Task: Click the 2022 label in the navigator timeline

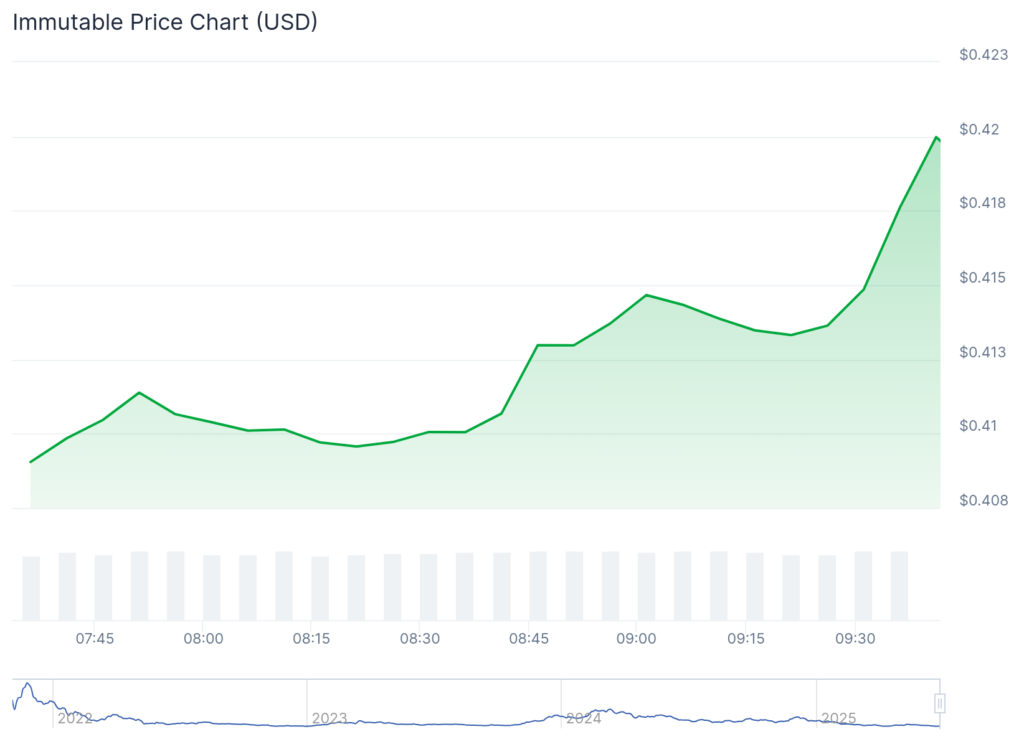Action: tap(75, 718)
